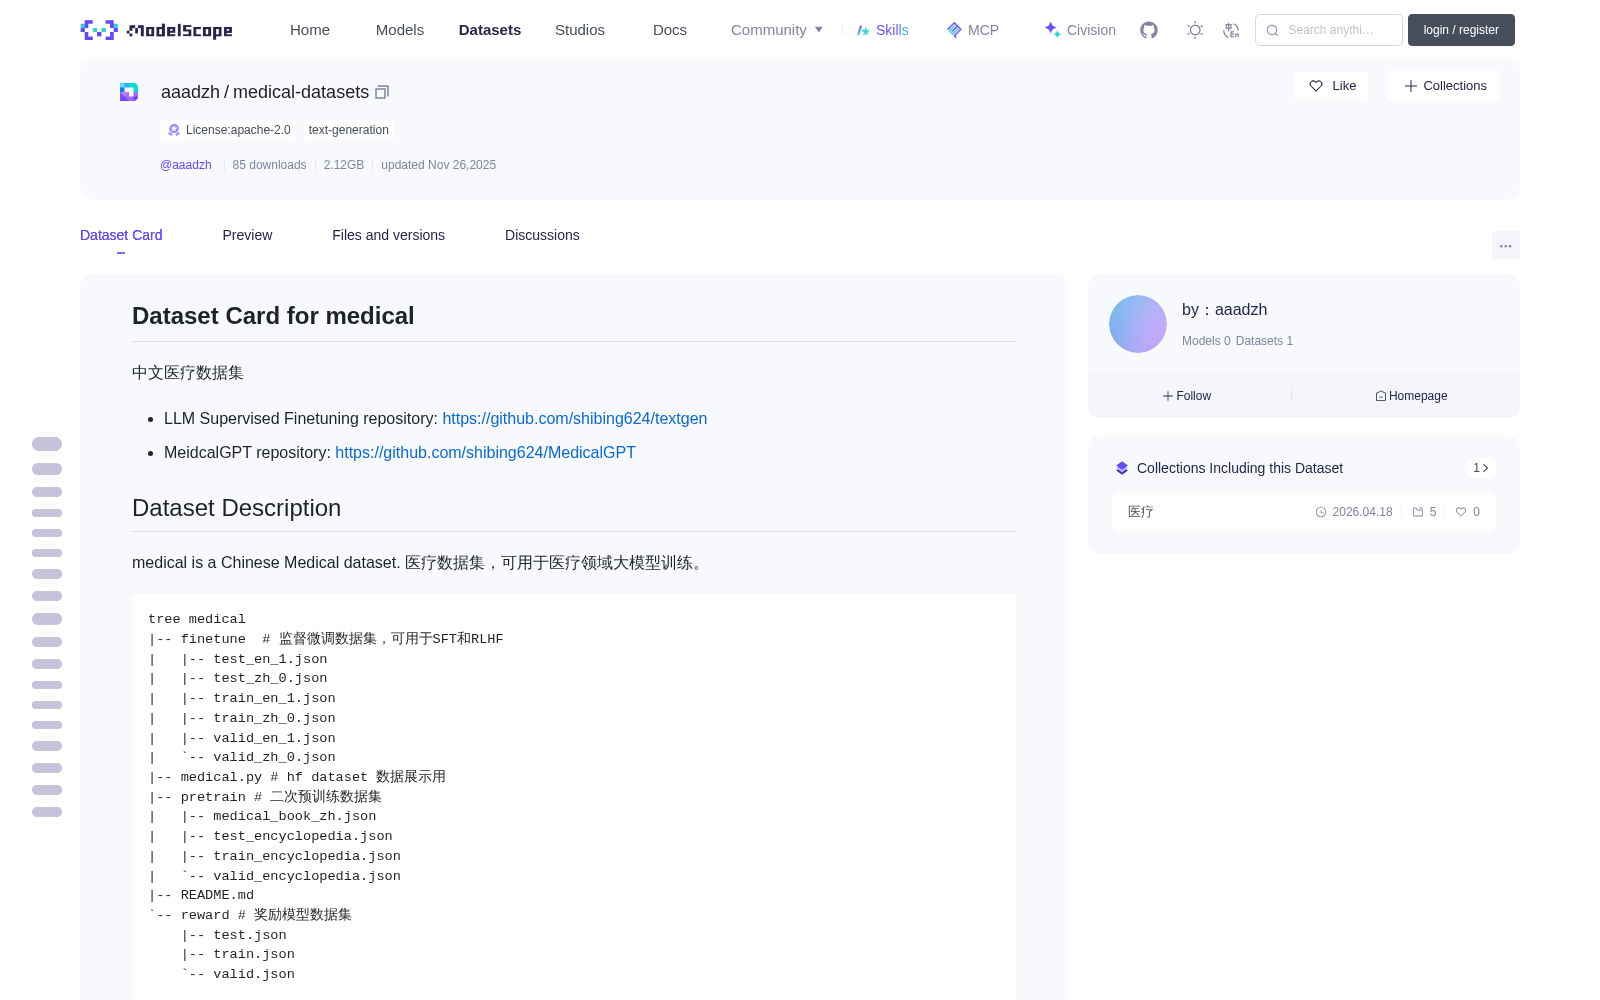Image resolution: width=1600 pixels, height=1000 pixels.
Task: Click the valid_zh_0.json line in tree
Action: tap(274, 757)
